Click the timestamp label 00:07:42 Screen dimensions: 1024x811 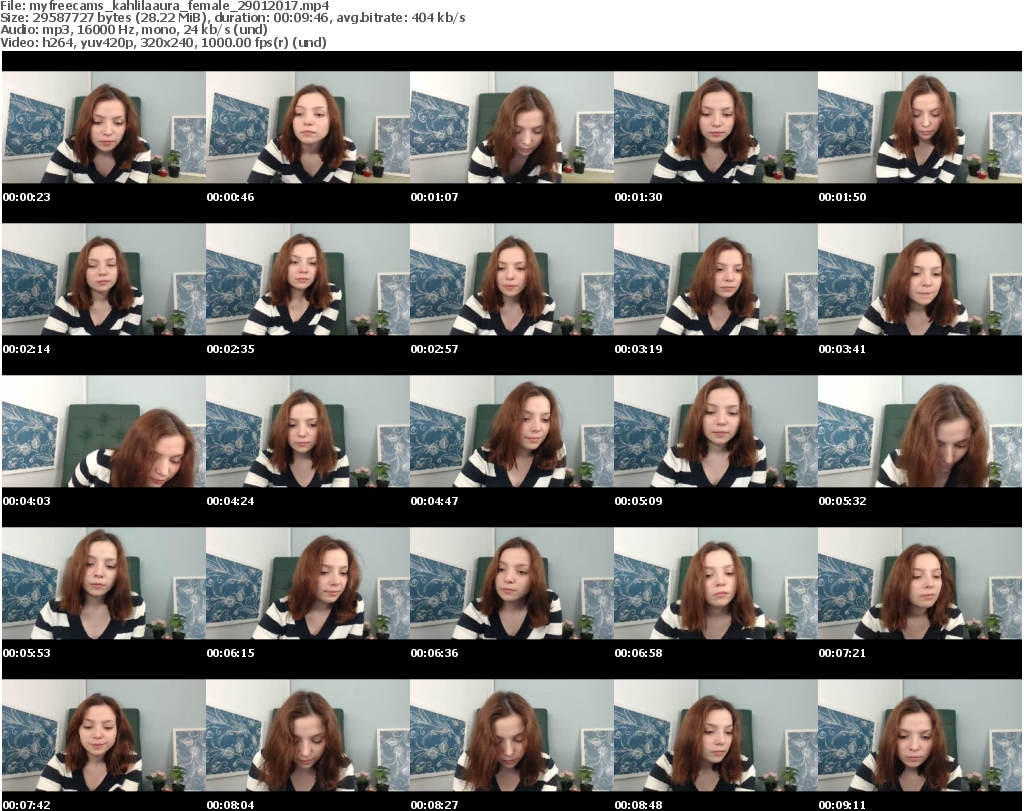27,805
